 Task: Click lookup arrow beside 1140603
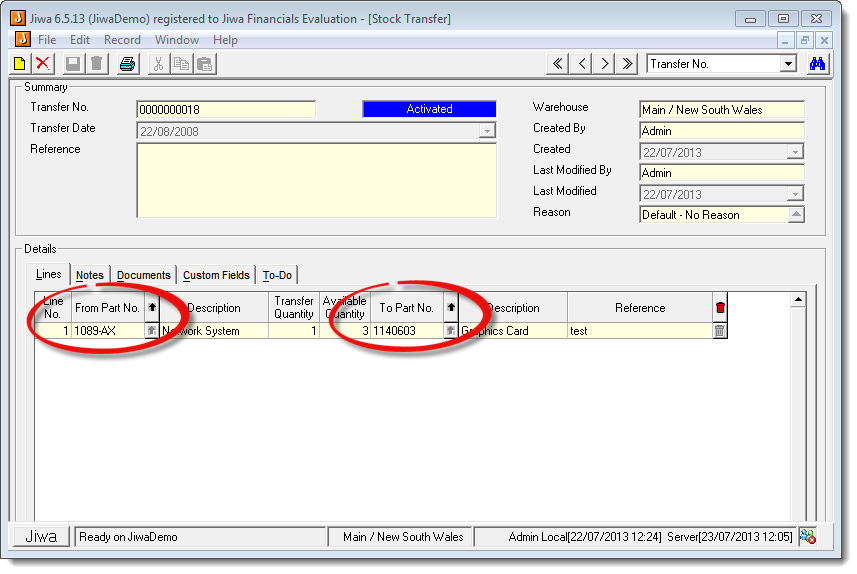click(x=450, y=331)
